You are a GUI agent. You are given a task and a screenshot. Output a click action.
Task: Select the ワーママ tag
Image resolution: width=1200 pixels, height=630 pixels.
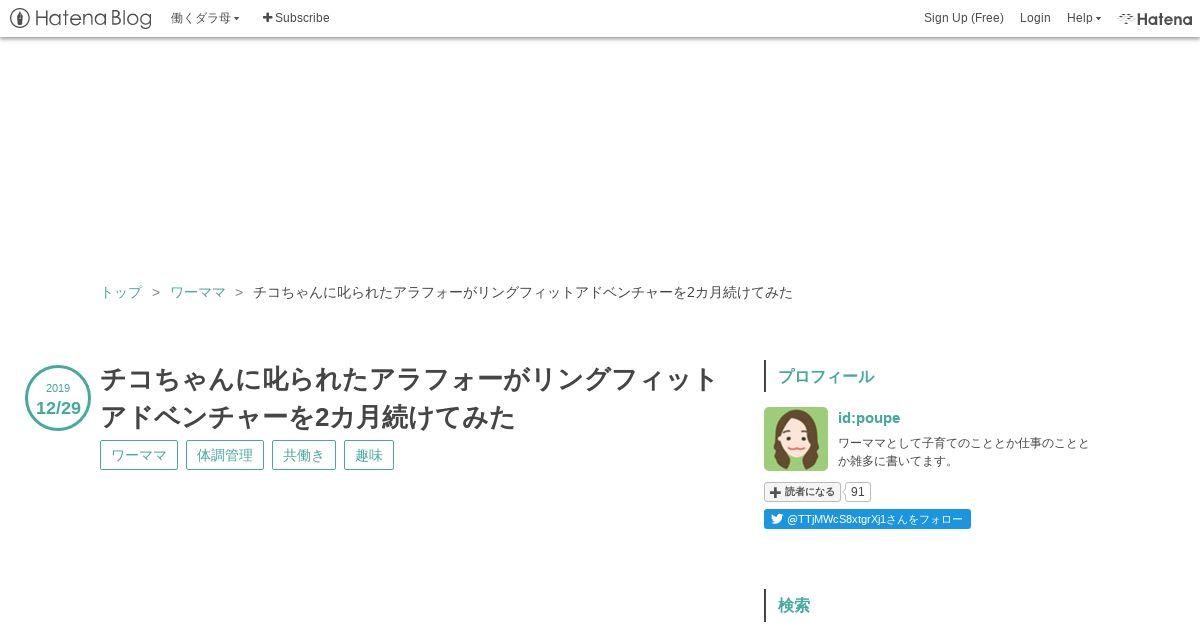(x=139, y=455)
